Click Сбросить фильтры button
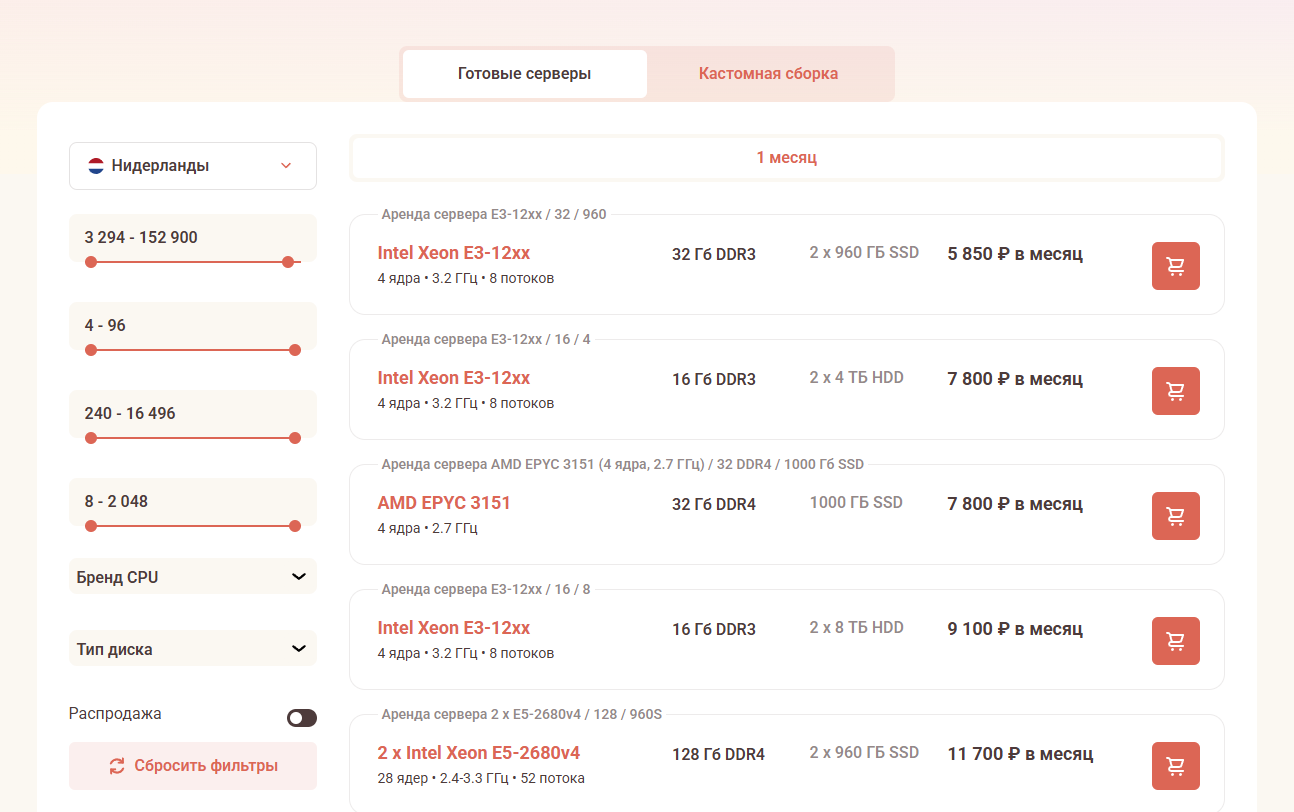 pyautogui.click(x=193, y=766)
